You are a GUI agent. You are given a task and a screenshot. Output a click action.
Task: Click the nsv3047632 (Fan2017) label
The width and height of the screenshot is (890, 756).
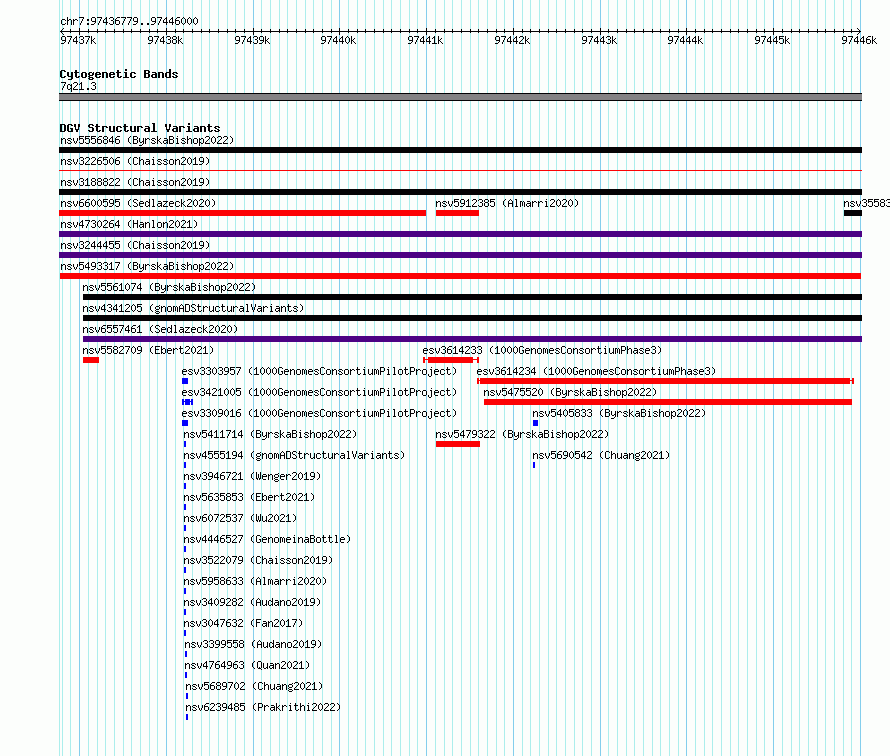[244, 623]
